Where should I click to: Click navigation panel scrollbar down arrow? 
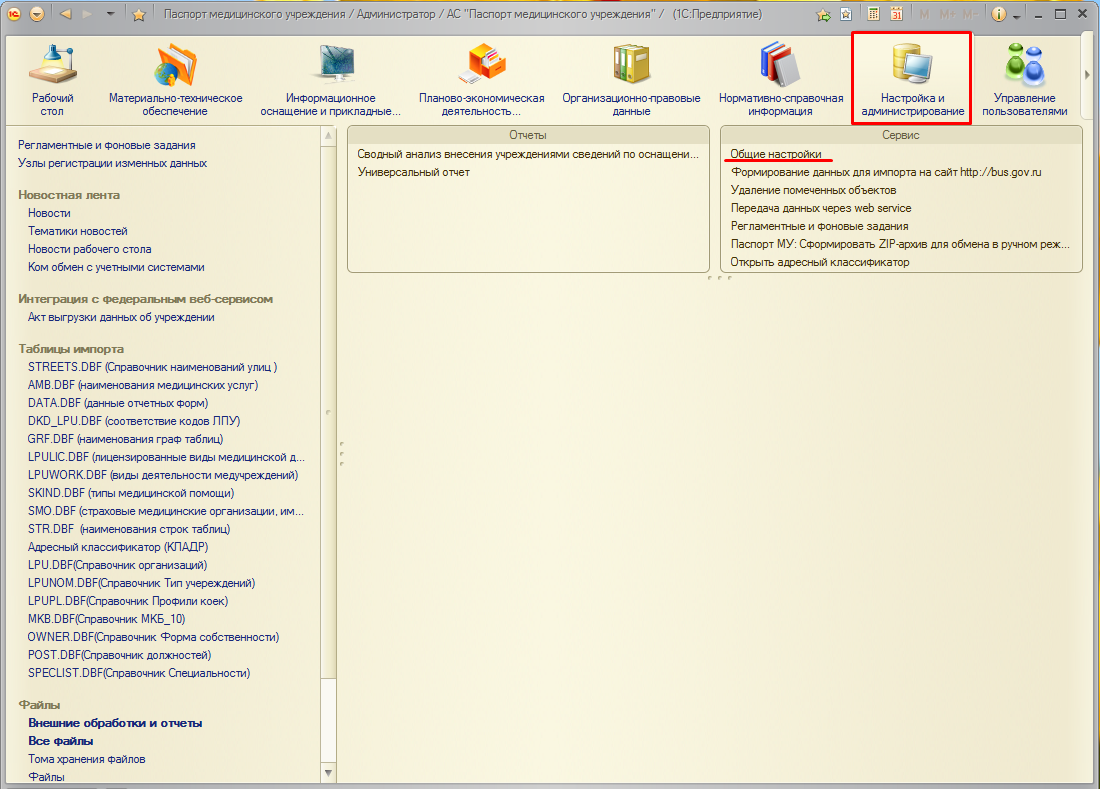[329, 773]
